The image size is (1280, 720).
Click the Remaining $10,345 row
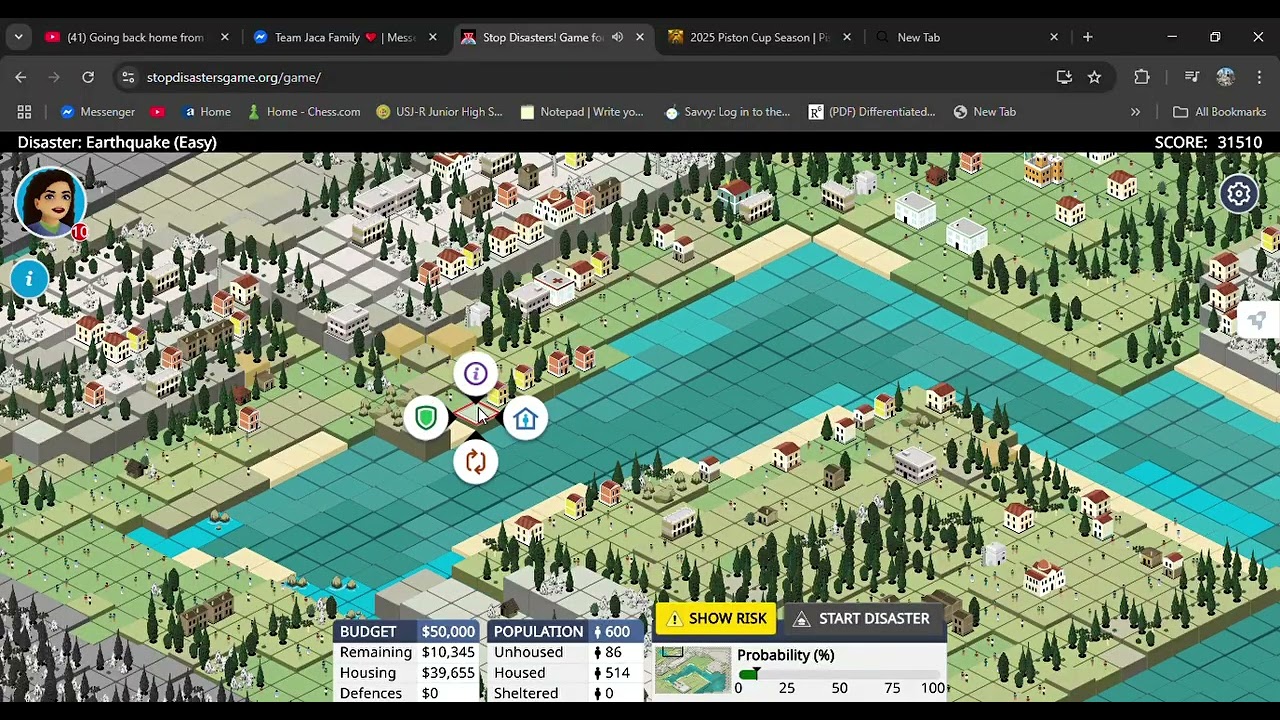[x=407, y=652]
